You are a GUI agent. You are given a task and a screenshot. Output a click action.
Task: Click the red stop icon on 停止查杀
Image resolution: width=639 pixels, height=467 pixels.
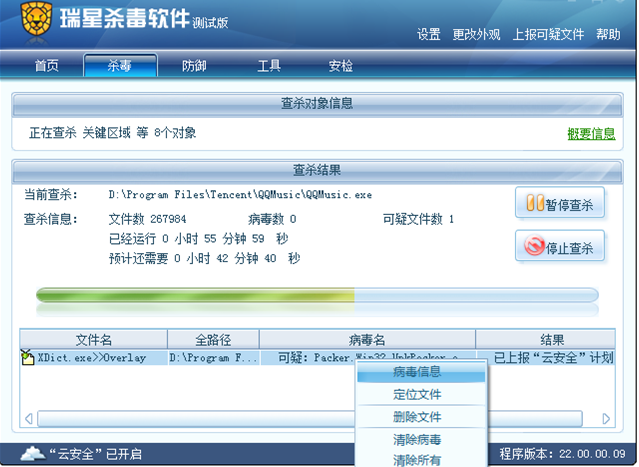pos(534,245)
